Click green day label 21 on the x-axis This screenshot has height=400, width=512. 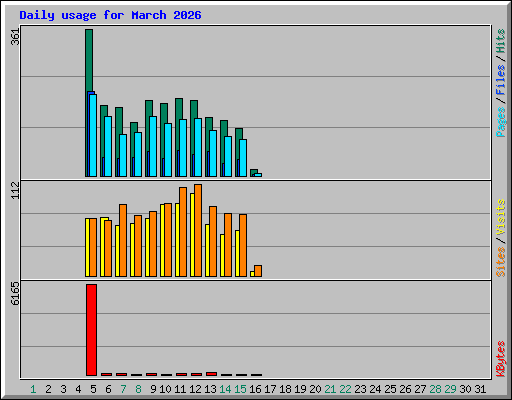[x=330, y=389]
